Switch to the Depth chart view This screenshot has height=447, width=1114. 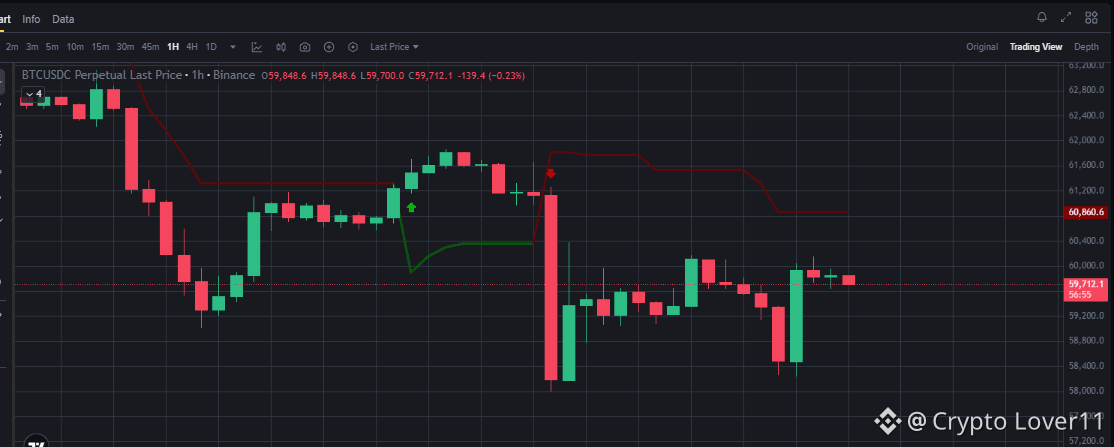pyautogui.click(x=1086, y=47)
